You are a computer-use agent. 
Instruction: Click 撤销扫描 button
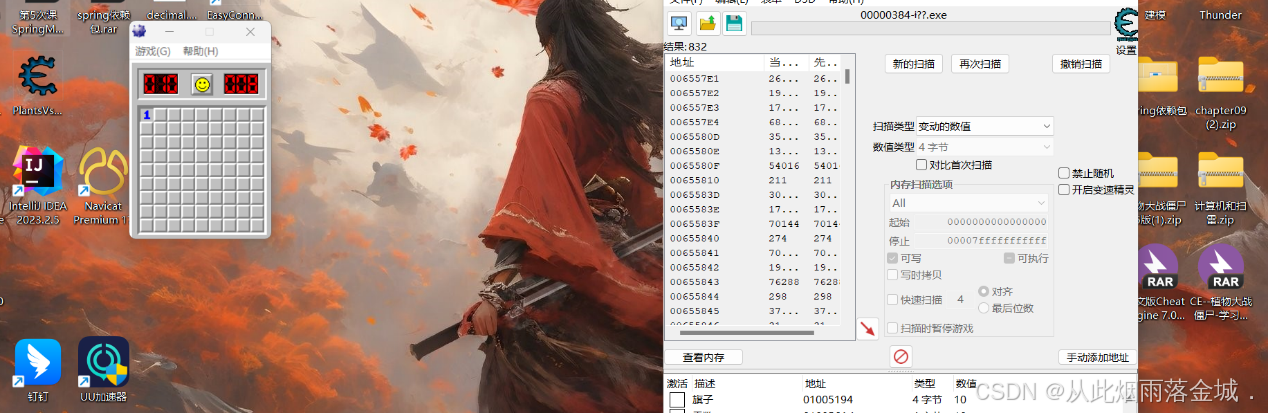pos(1082,64)
